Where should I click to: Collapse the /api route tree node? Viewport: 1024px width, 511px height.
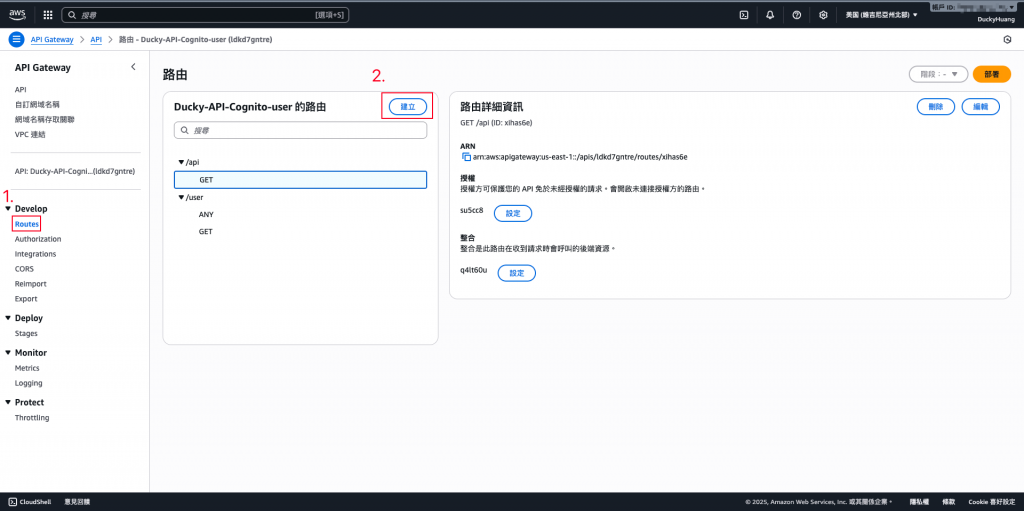point(181,161)
